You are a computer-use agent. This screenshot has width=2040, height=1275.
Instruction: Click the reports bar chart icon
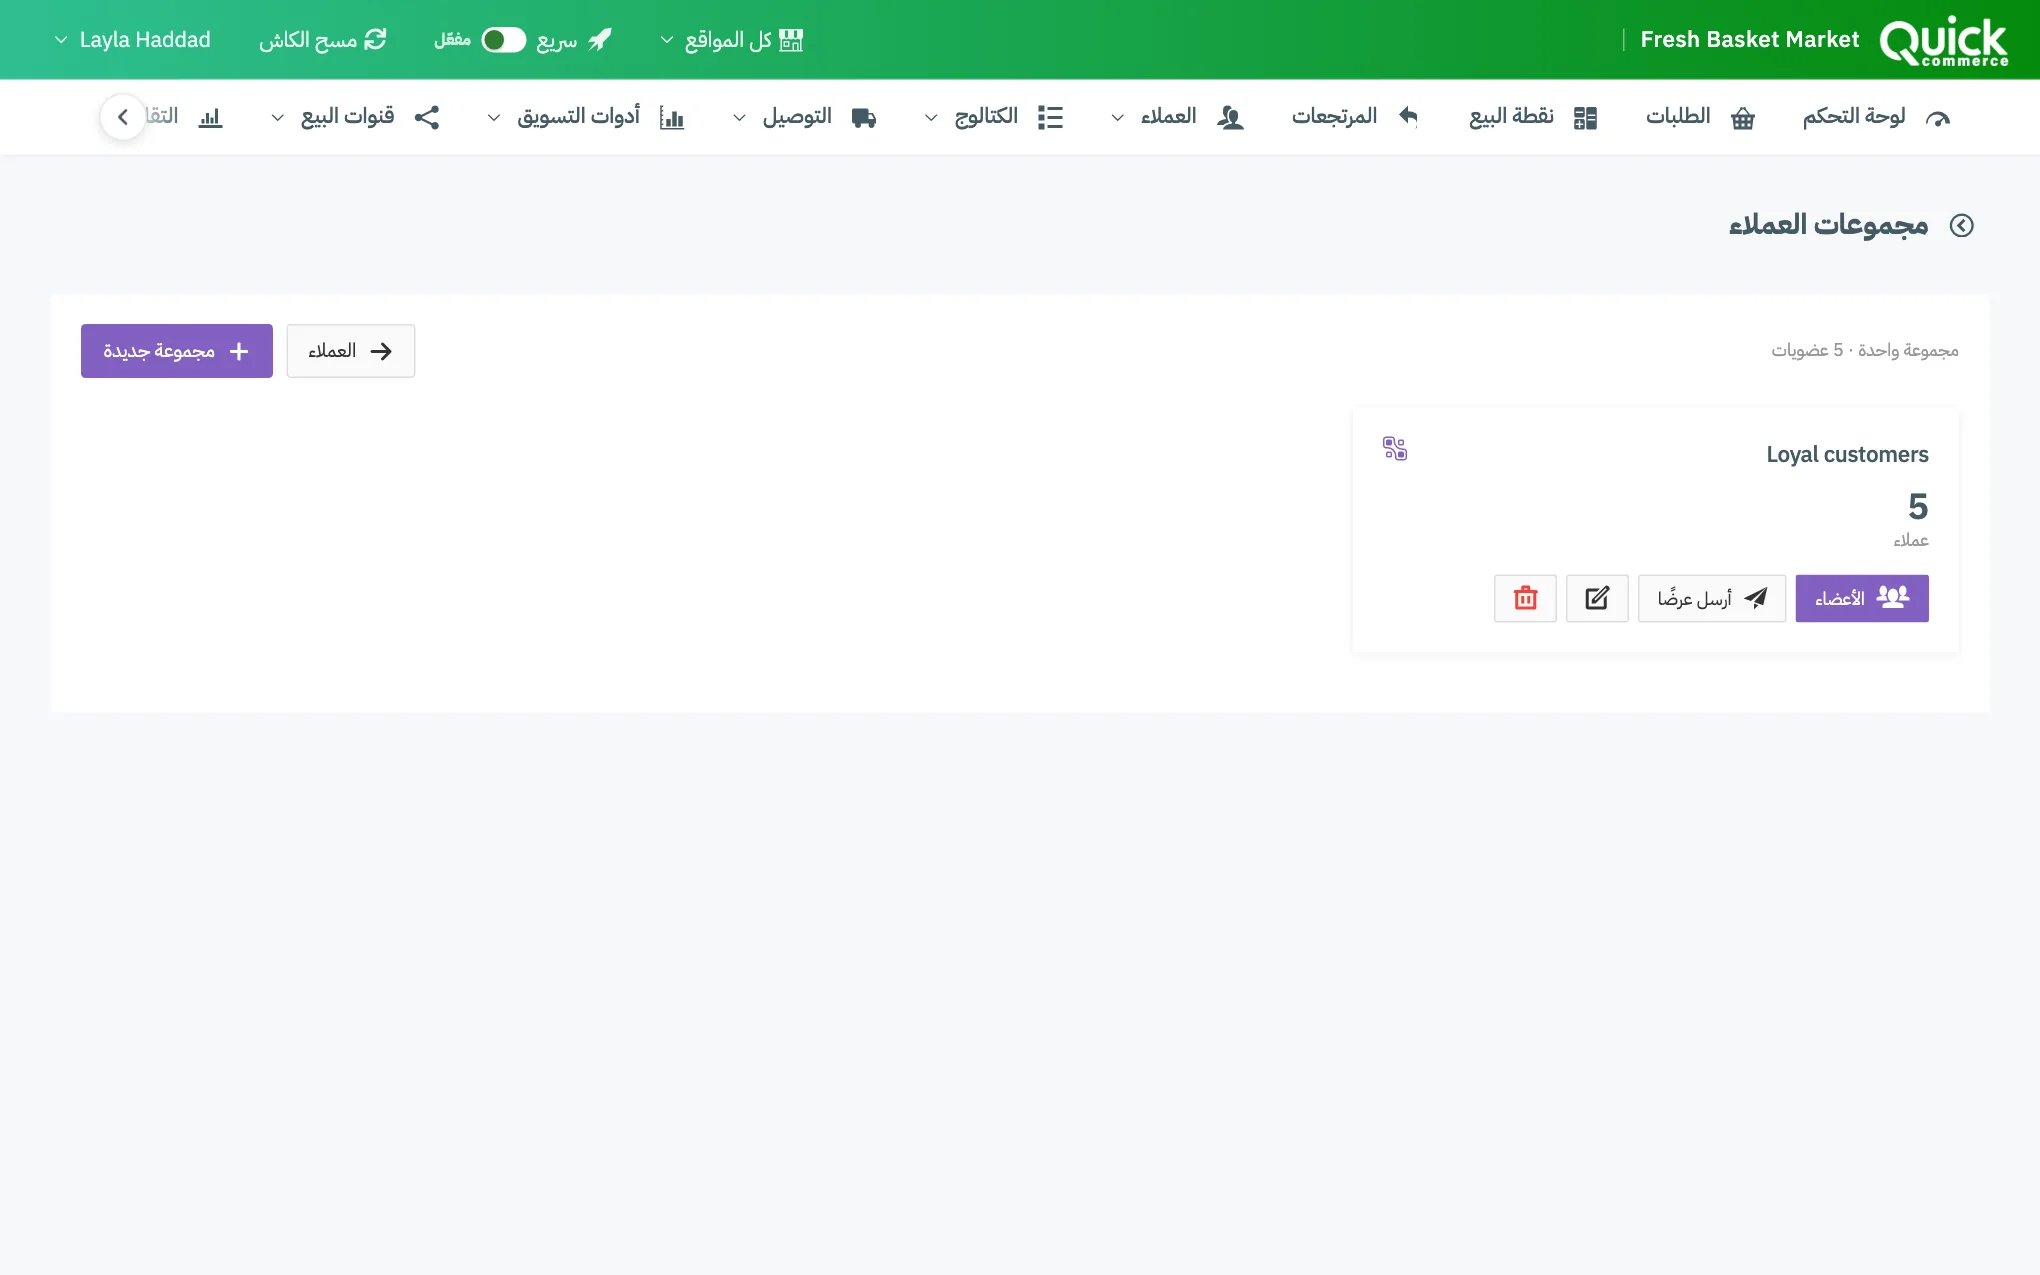tap(210, 118)
